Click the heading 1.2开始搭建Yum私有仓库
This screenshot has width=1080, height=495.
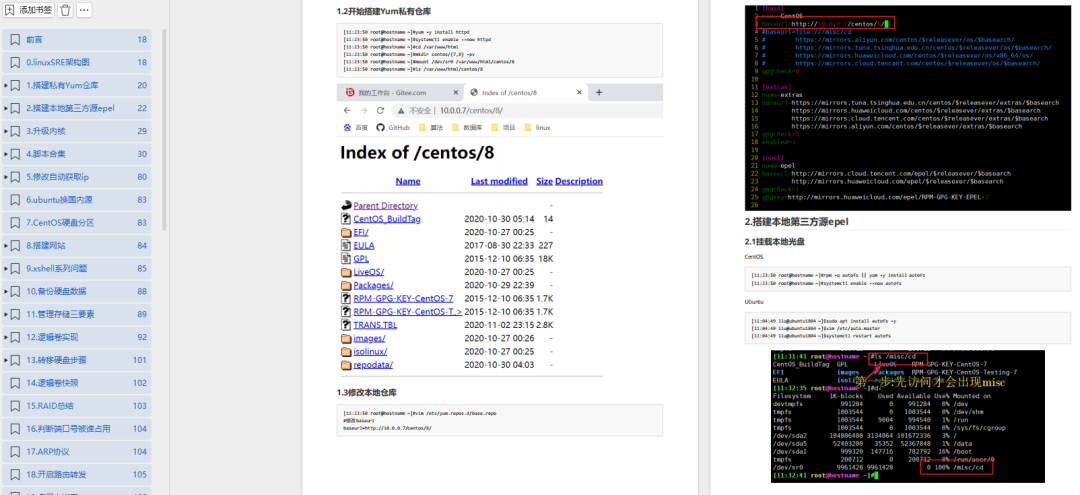coord(384,12)
